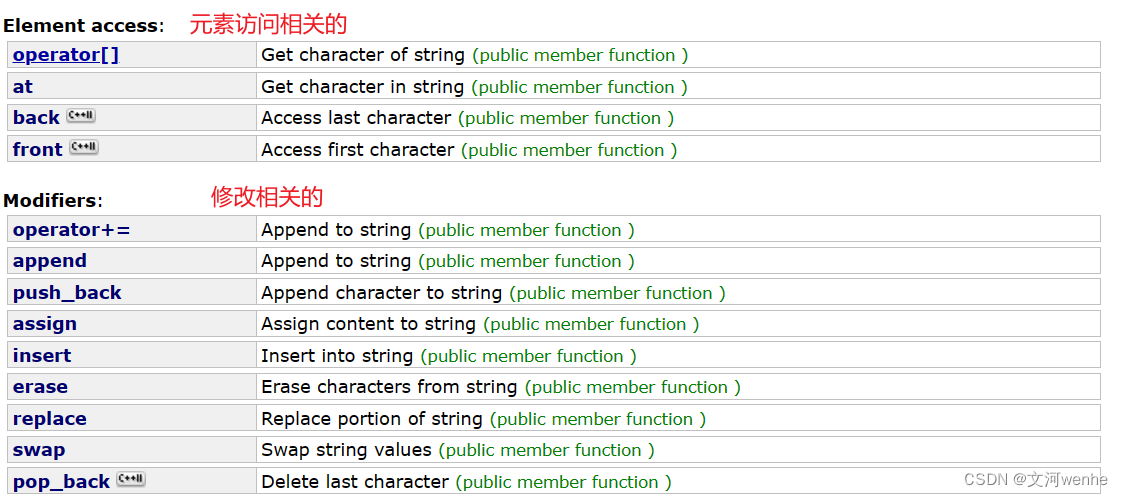
Task: Click the Modifiers section heading
Action: (x=53, y=200)
